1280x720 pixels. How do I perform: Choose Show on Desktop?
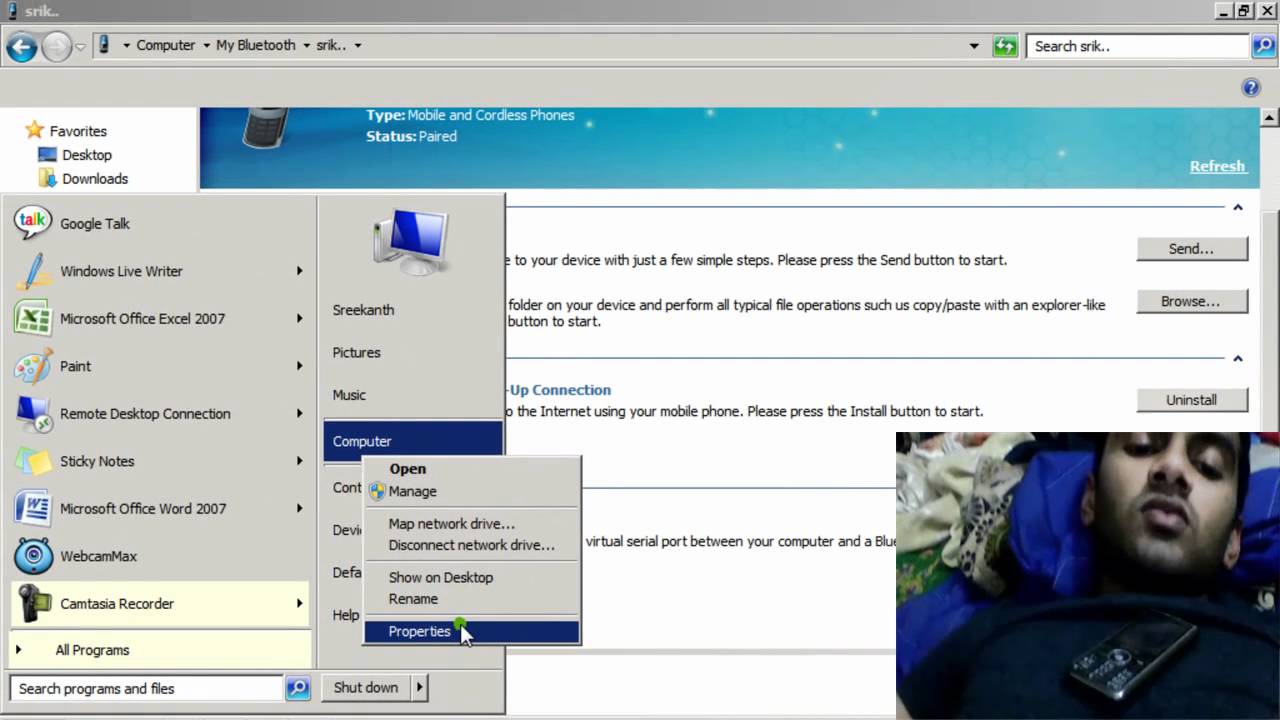[471, 577]
